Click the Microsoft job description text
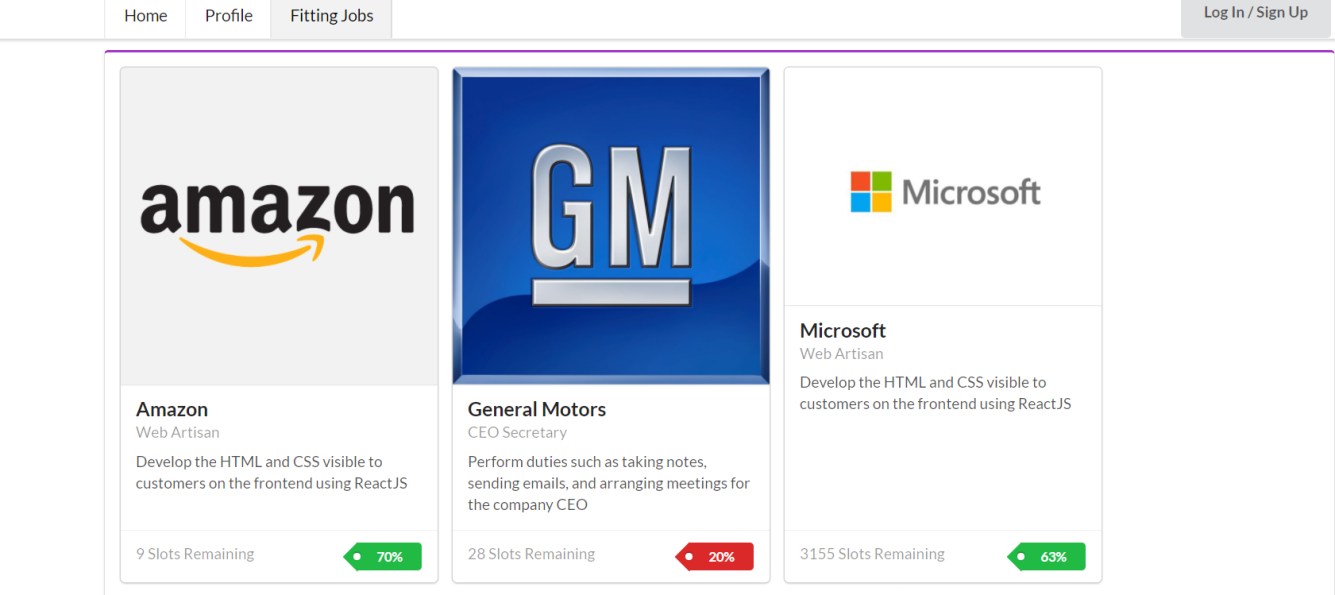This screenshot has height=595, width=1335. 936,393
